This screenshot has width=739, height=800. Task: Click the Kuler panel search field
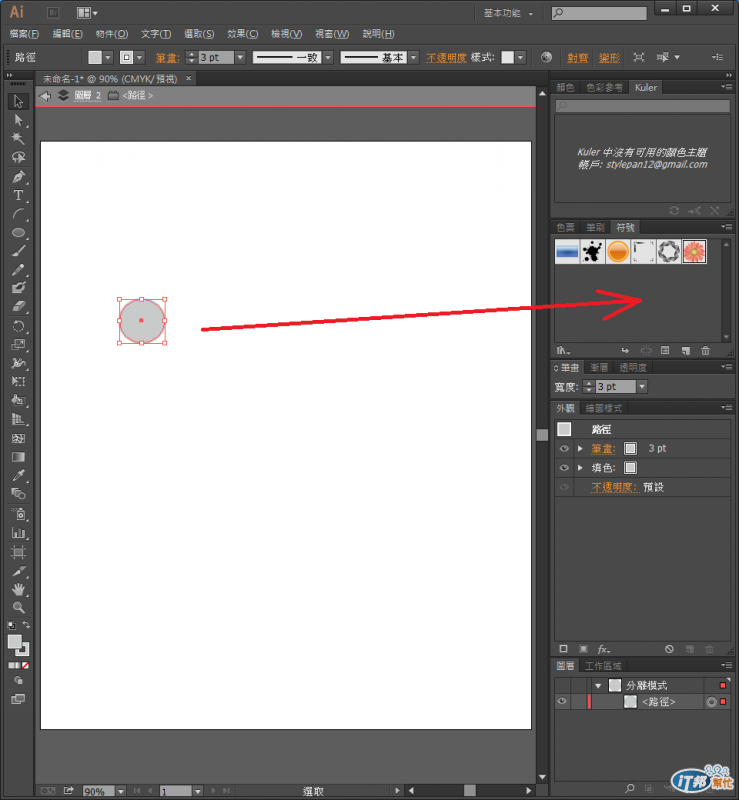[x=643, y=106]
